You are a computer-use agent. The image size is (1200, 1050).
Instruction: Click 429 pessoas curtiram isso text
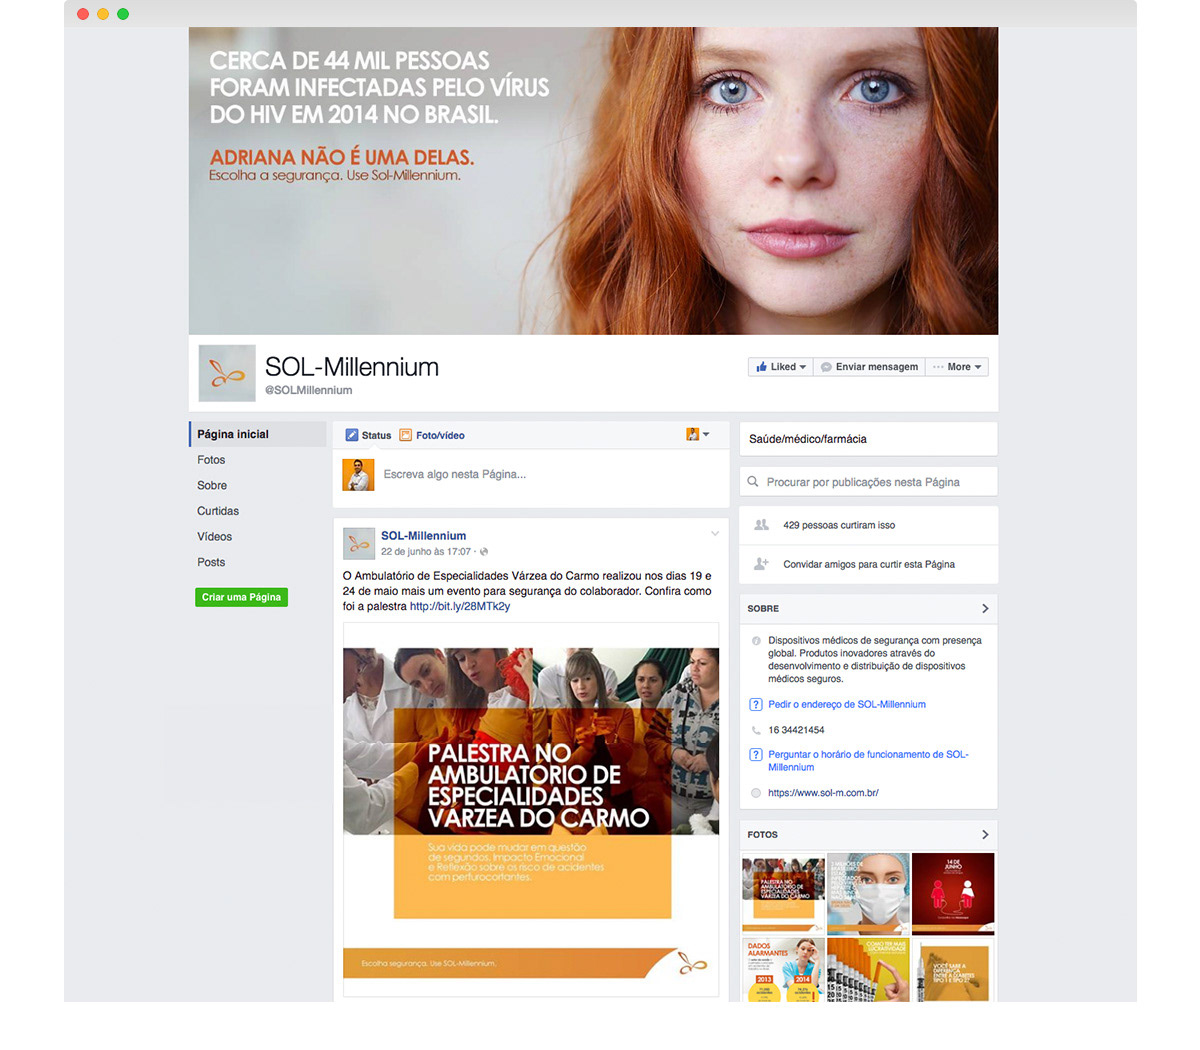click(839, 525)
